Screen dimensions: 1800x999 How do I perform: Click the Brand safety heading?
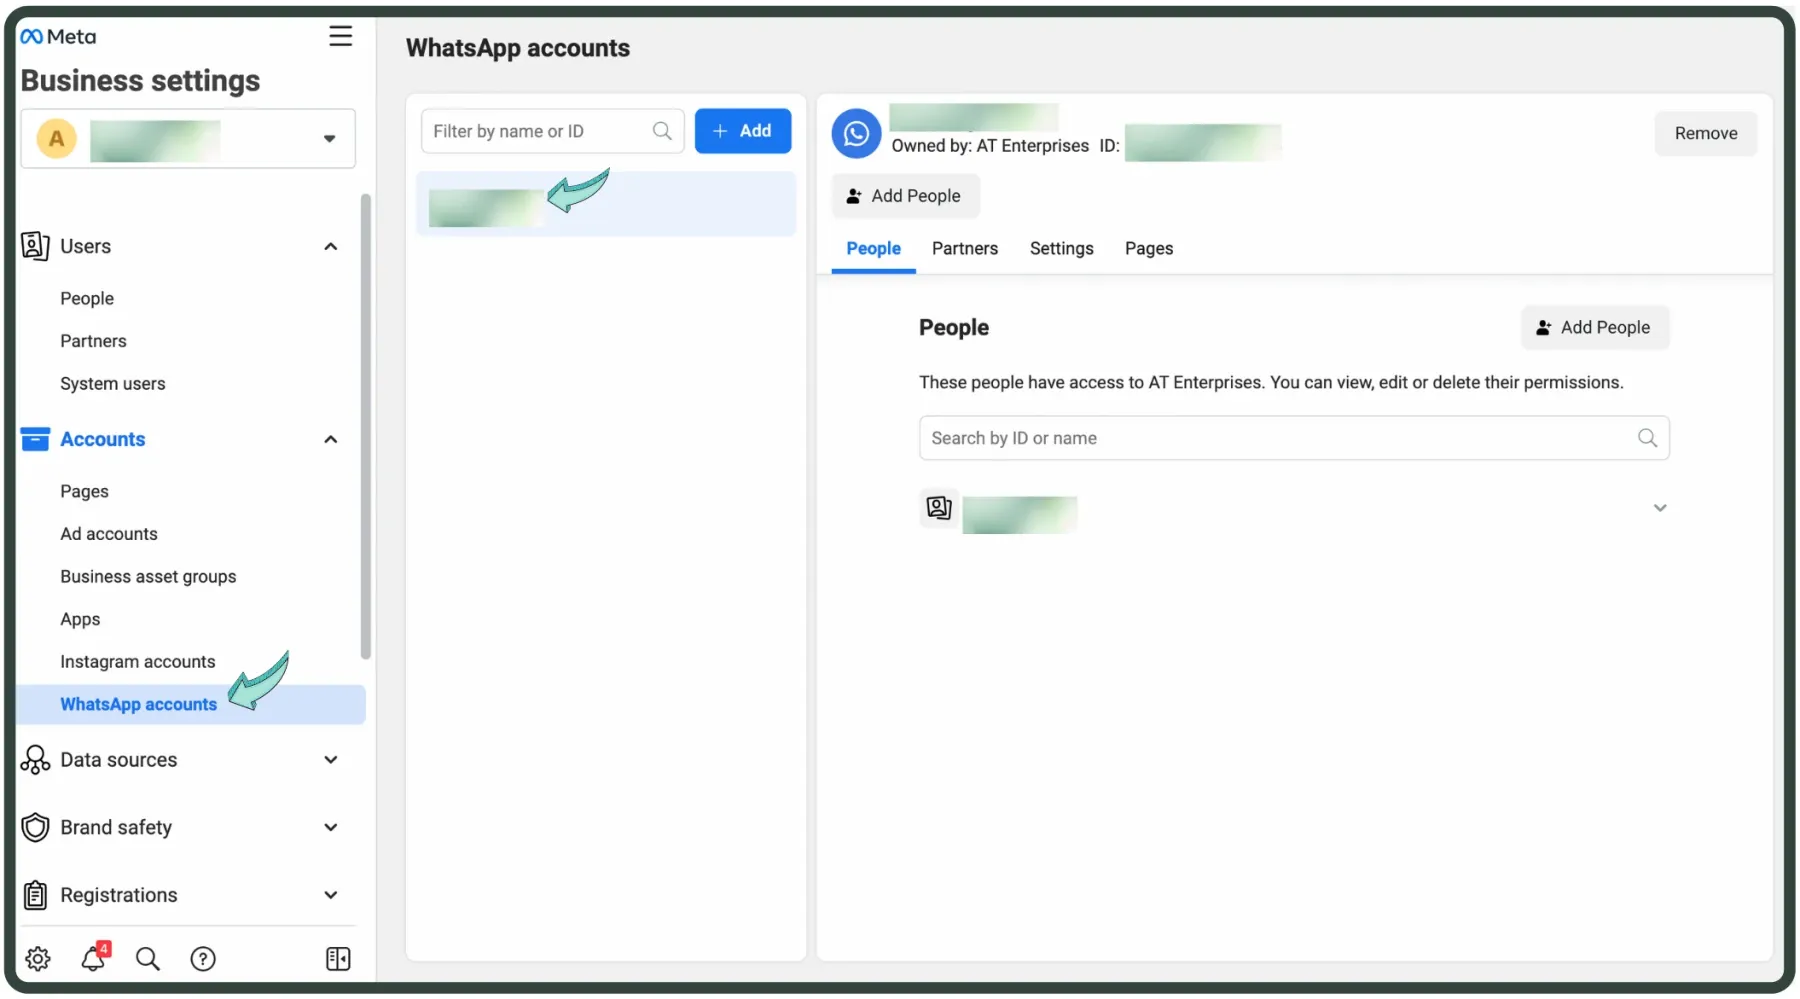[x=116, y=827]
